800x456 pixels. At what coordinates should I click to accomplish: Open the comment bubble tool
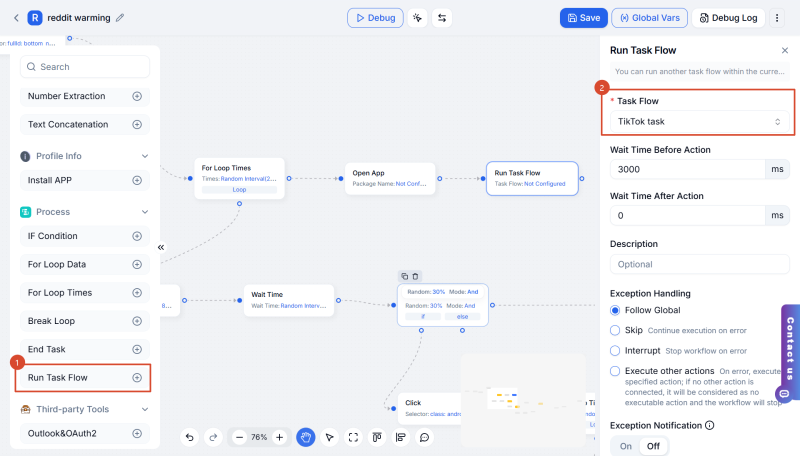point(424,437)
